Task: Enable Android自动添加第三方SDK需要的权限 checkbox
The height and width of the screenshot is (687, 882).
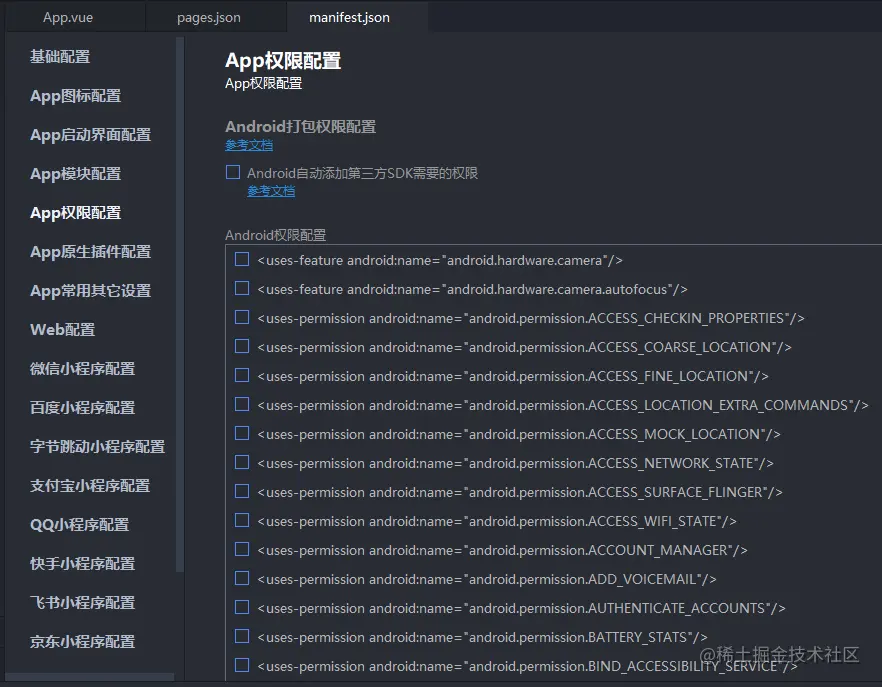Action: pyautogui.click(x=233, y=172)
